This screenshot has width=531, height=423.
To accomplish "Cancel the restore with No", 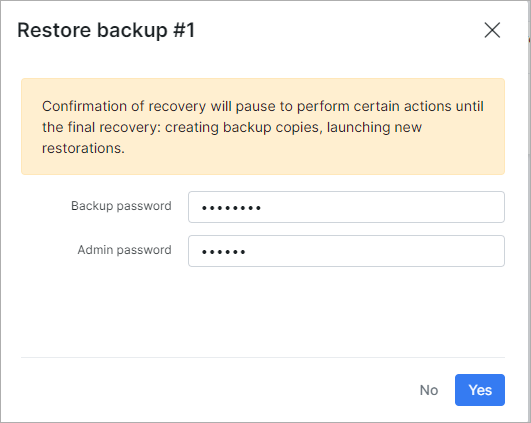I will (429, 390).
